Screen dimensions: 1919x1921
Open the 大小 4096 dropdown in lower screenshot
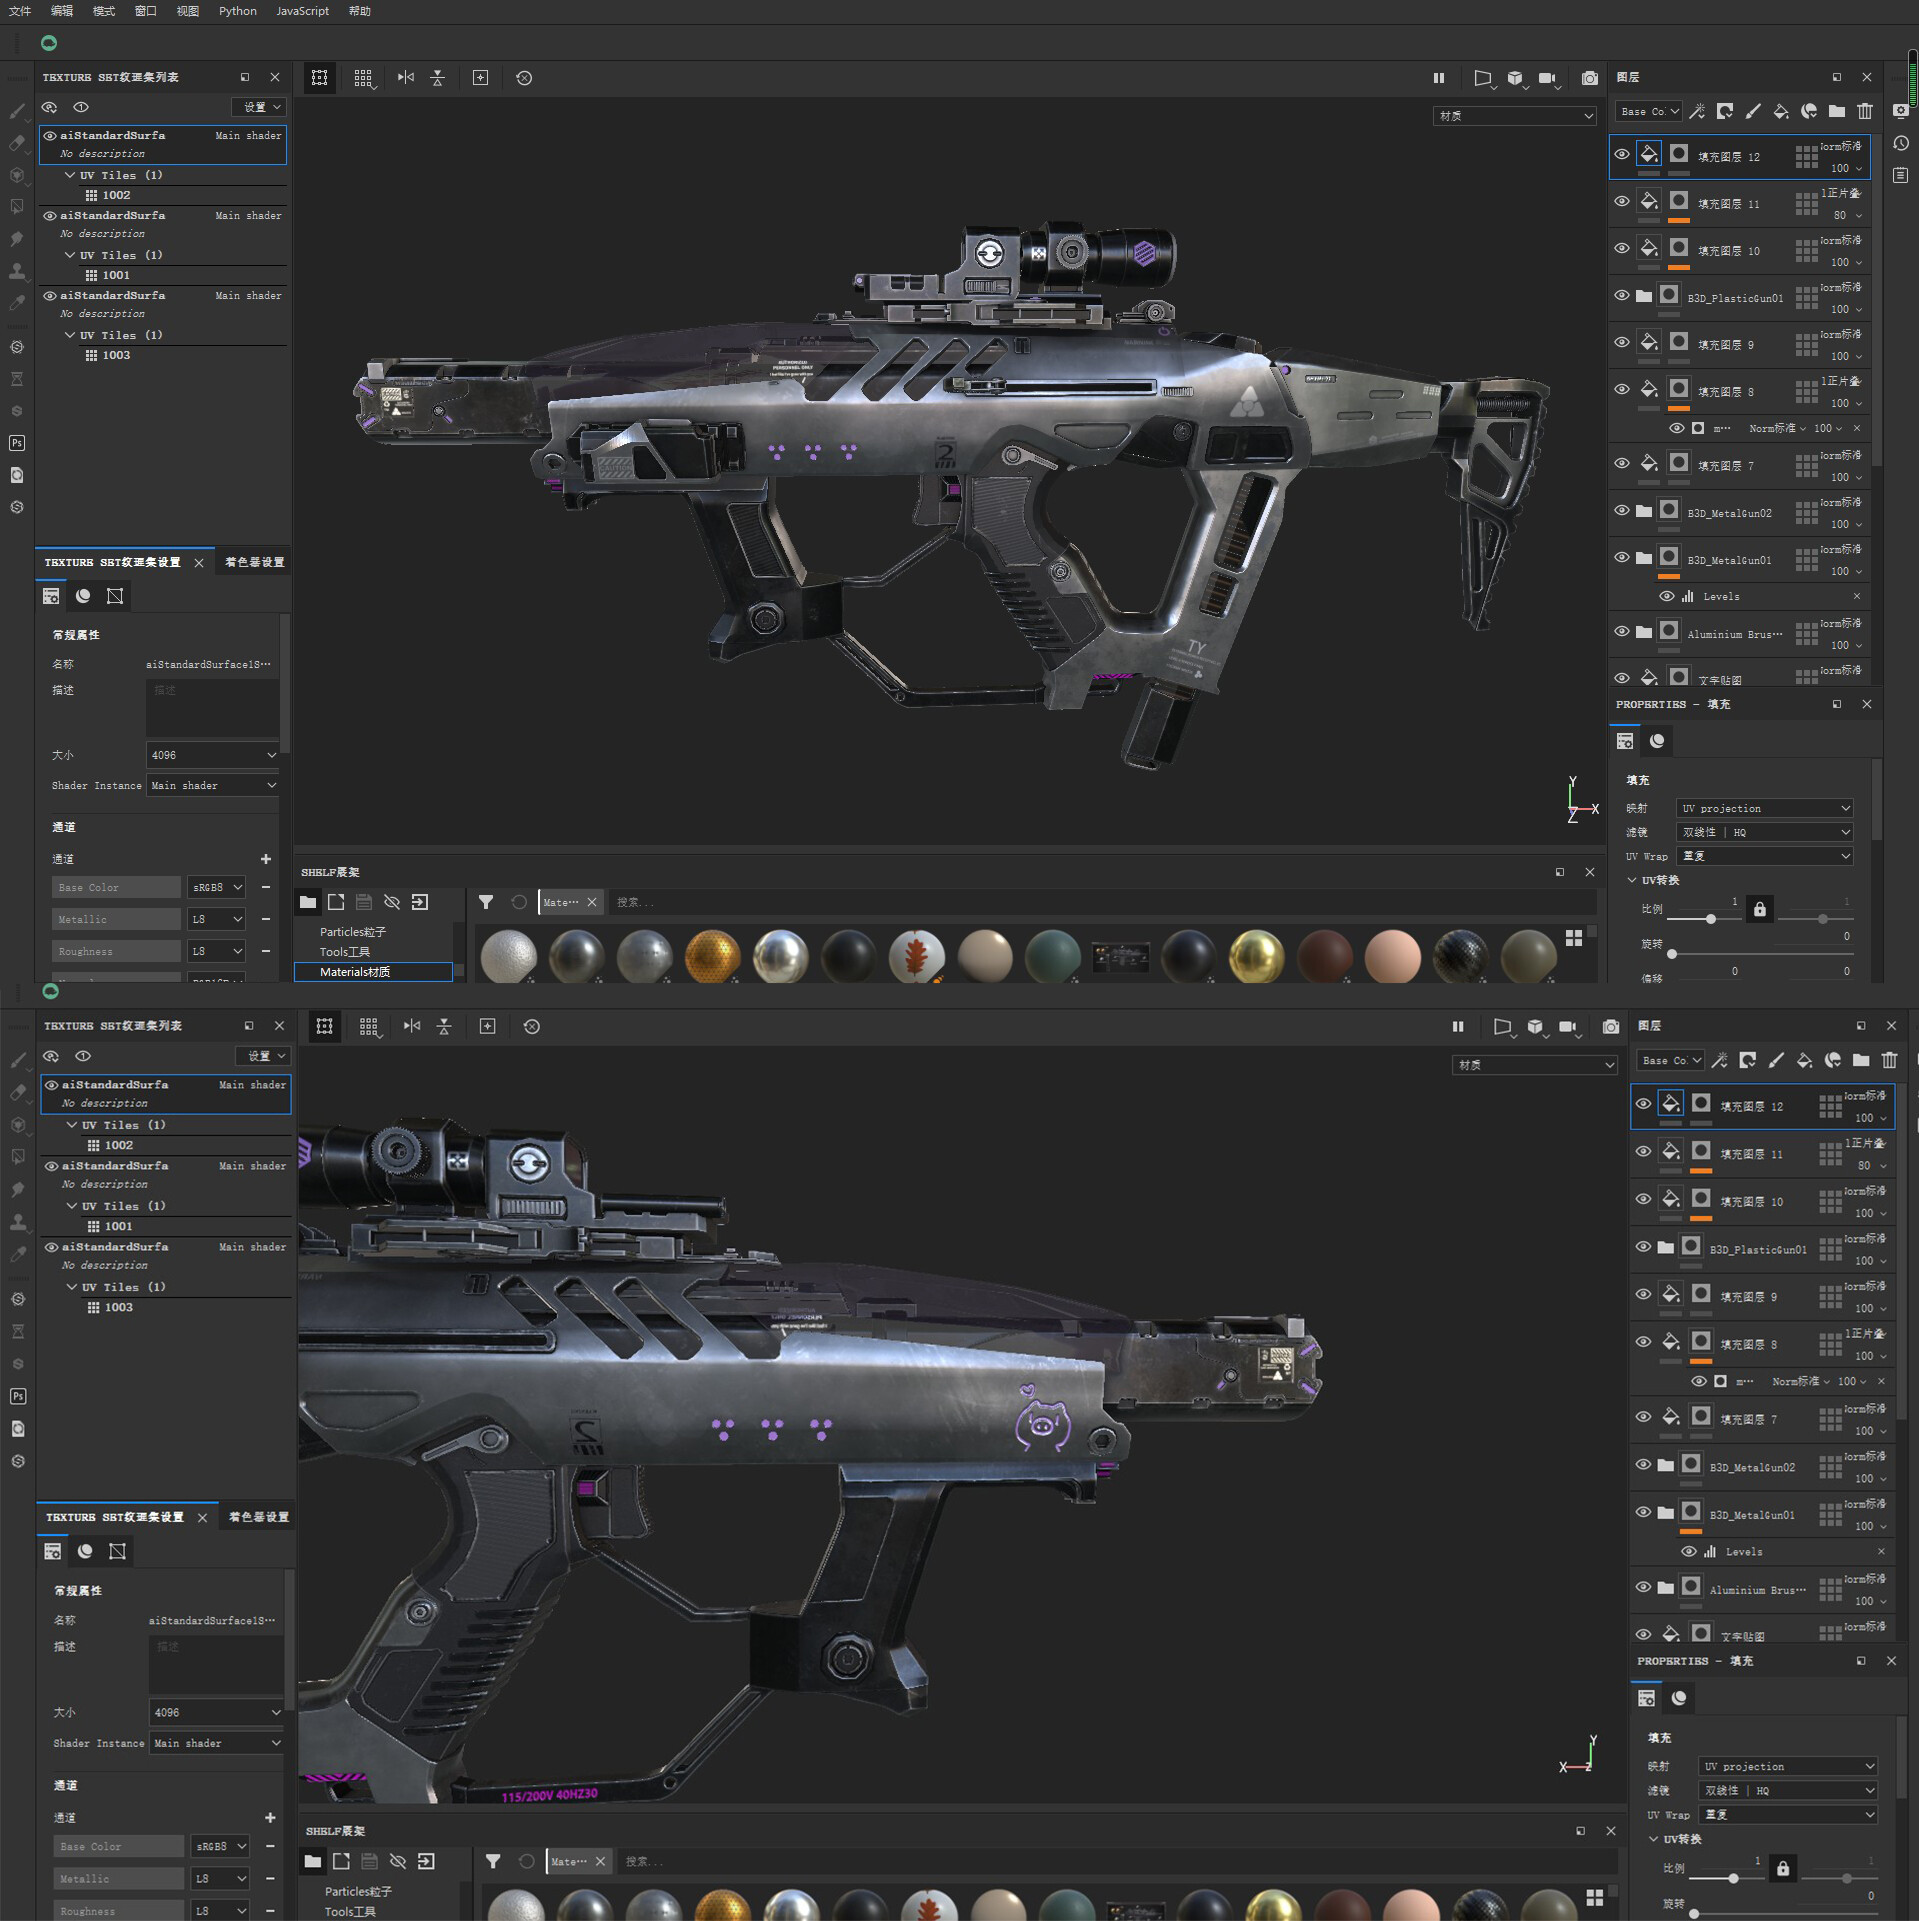(x=216, y=1712)
